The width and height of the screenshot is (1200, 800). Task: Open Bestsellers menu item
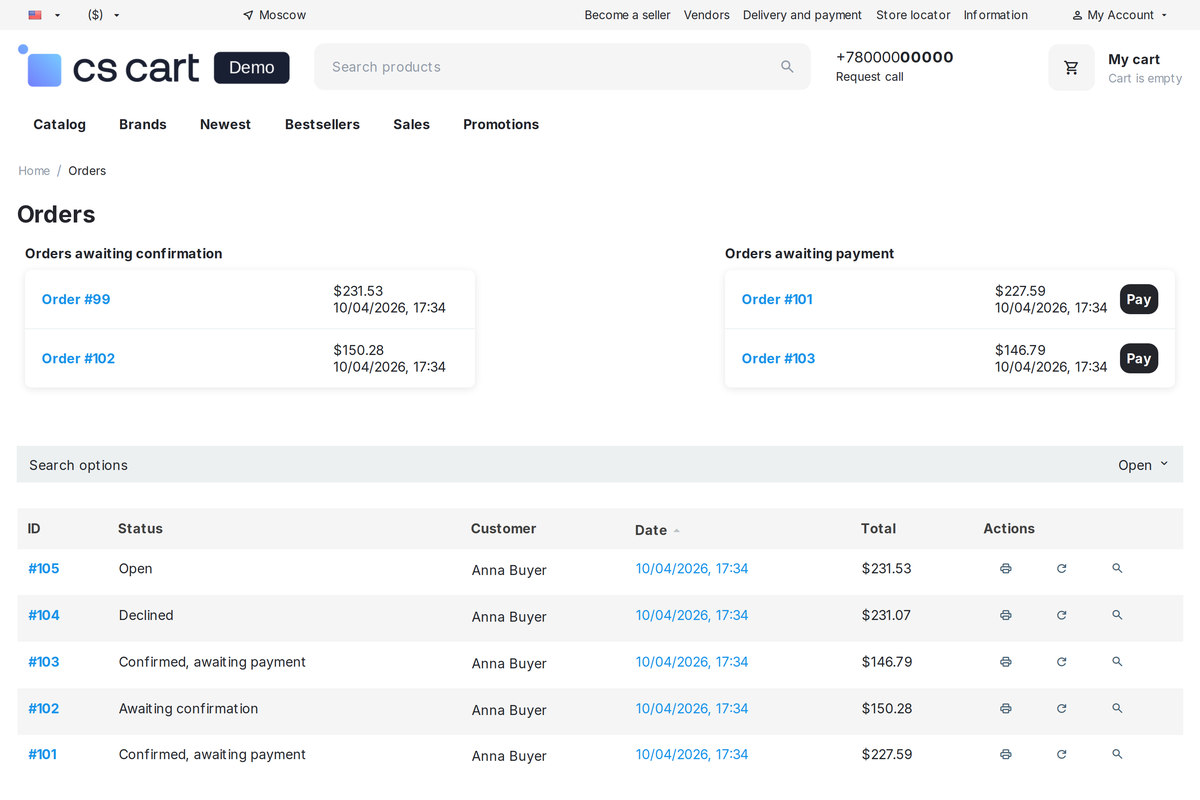tap(322, 124)
